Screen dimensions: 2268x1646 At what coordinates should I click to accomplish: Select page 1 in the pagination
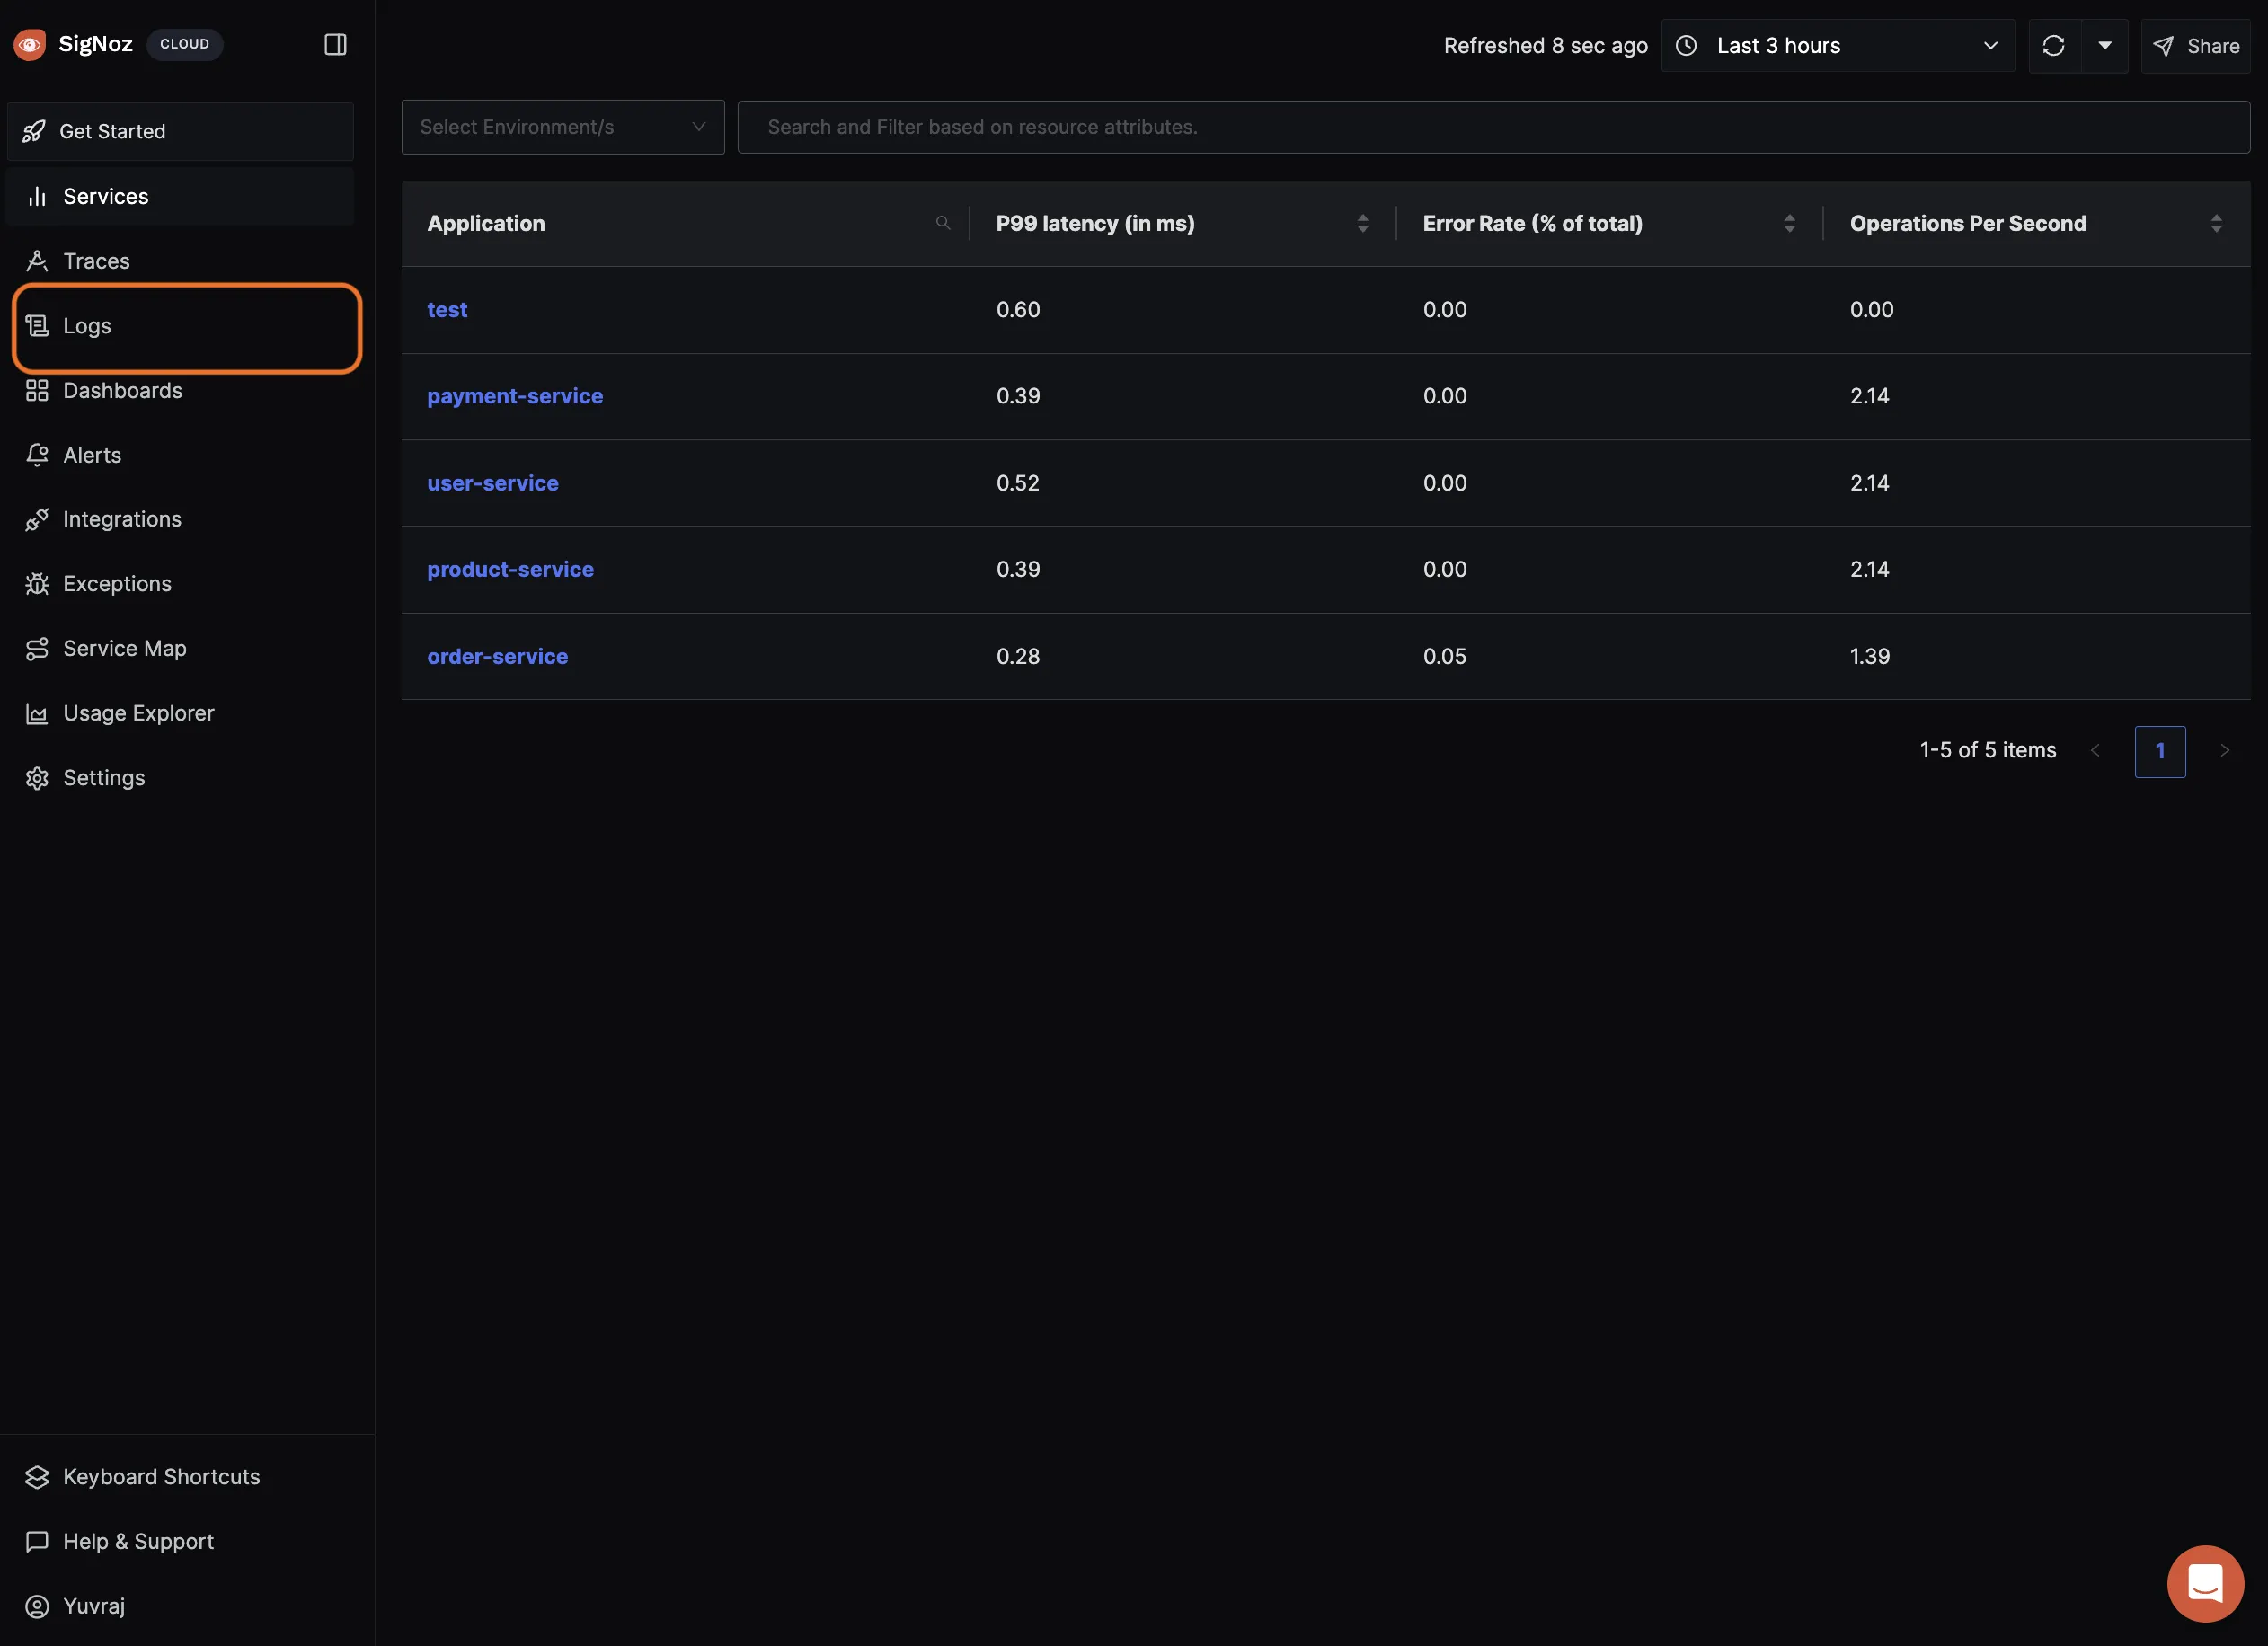(2159, 751)
